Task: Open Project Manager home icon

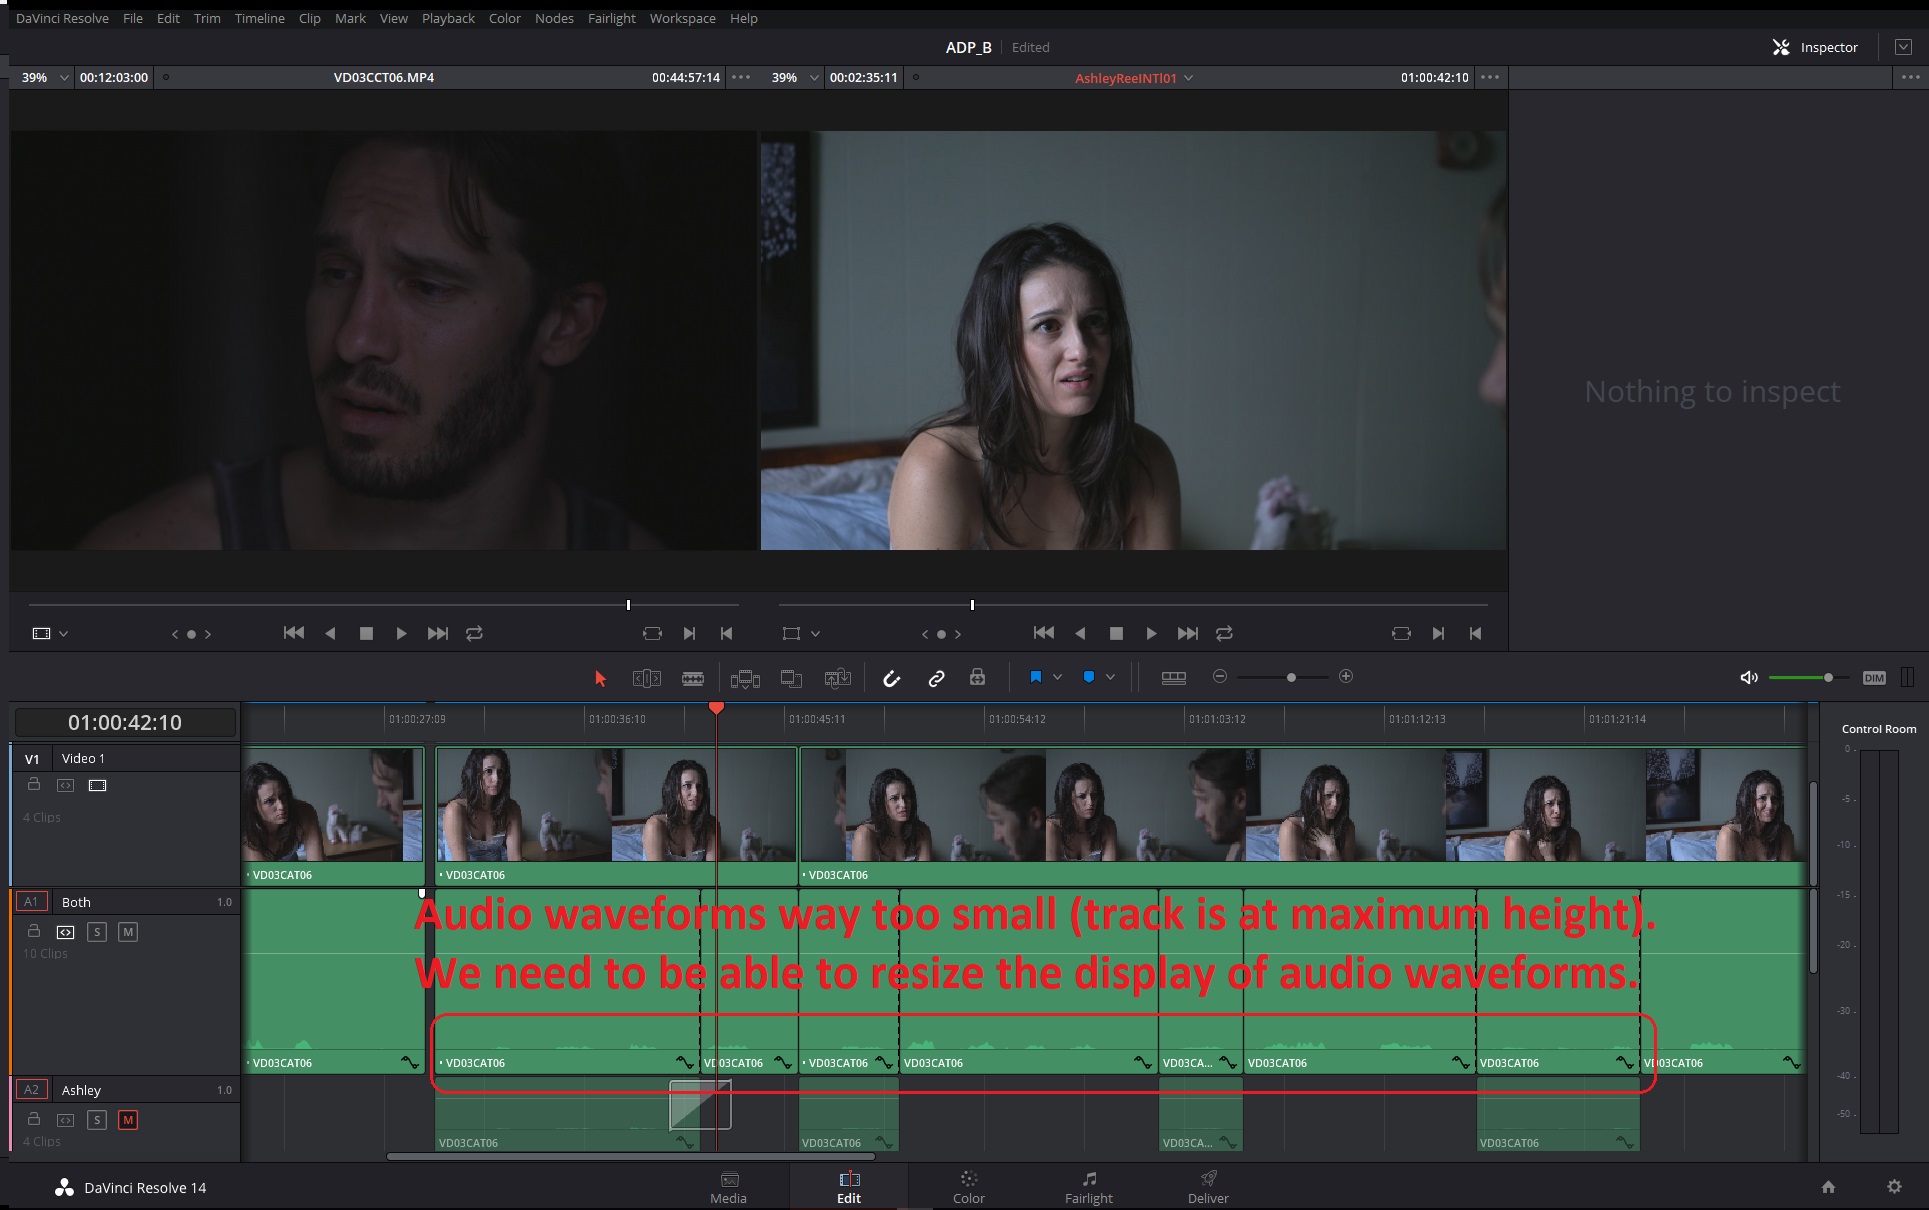Action: pos(1828,1187)
